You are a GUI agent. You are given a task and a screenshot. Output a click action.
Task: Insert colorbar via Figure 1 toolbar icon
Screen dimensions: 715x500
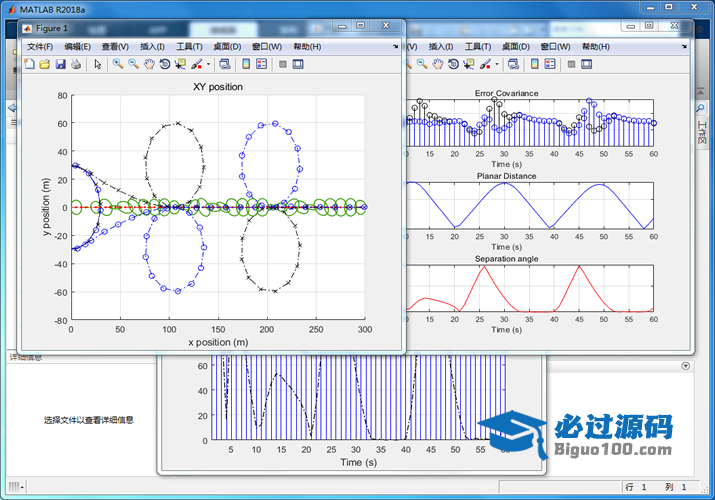tap(246, 64)
